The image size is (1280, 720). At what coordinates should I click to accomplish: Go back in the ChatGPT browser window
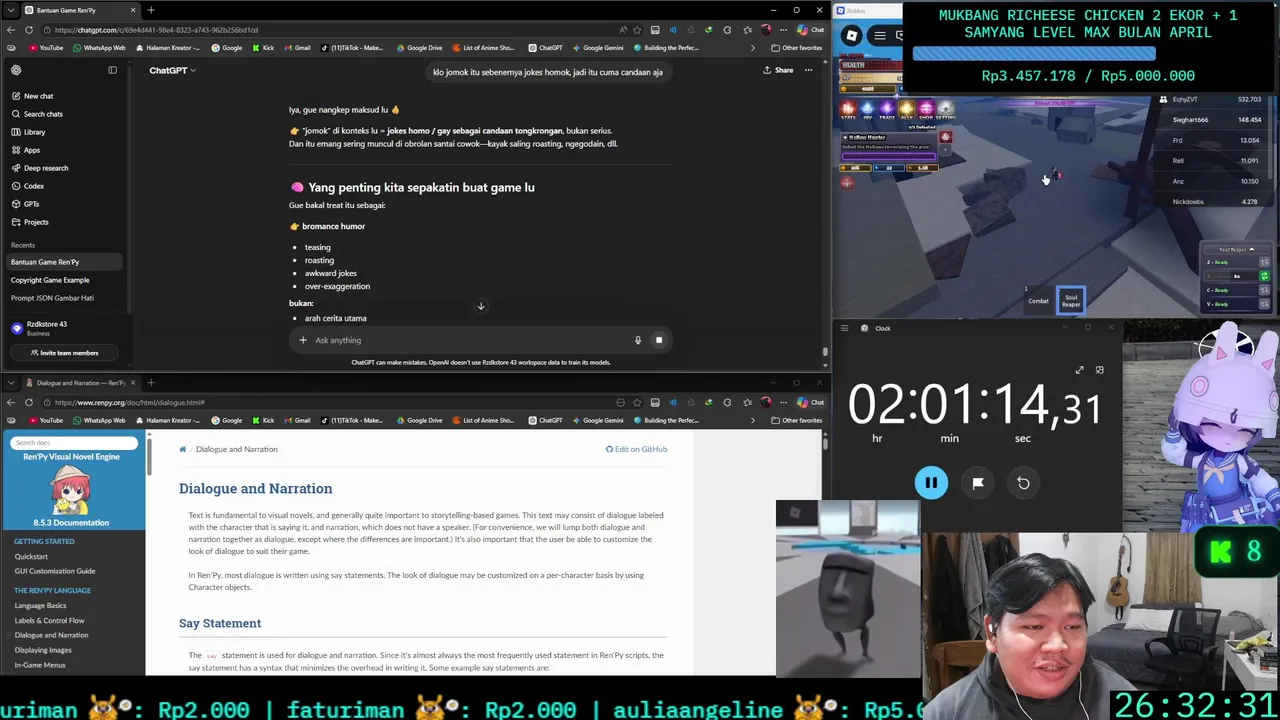pyautogui.click(x=11, y=30)
